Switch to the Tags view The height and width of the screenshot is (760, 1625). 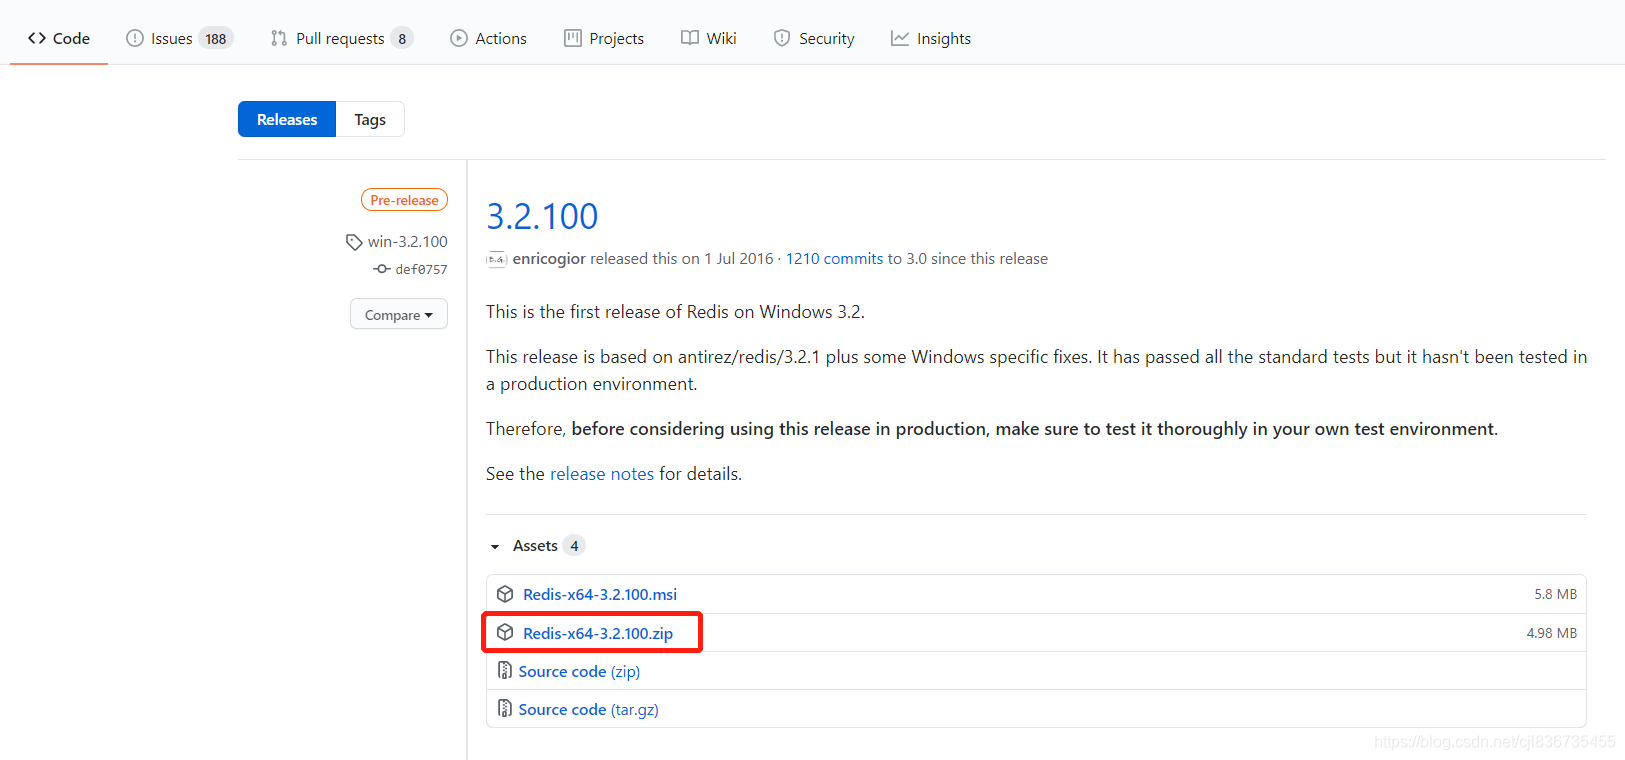point(370,119)
